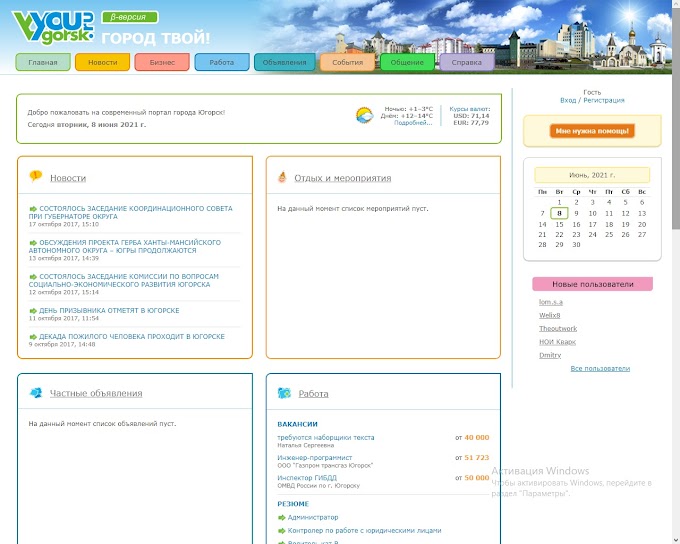Click the РЕЗЮМЕ subheading

[293, 504]
